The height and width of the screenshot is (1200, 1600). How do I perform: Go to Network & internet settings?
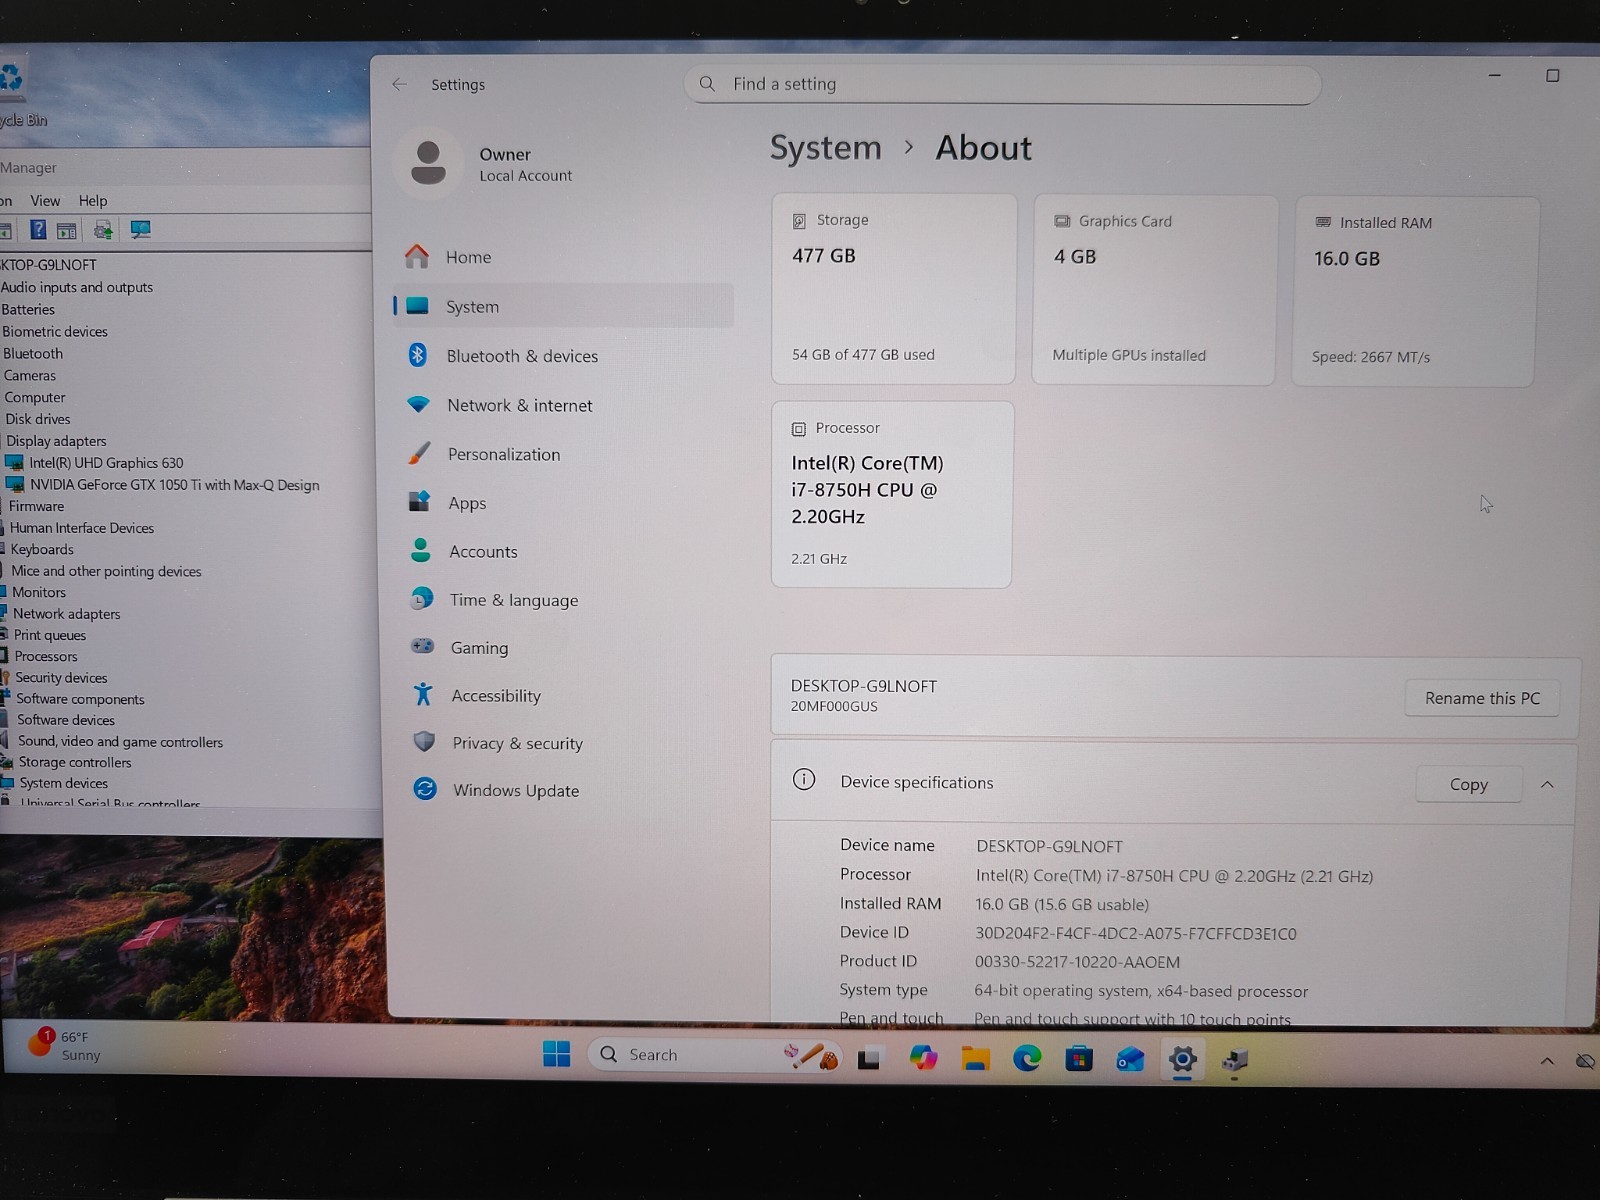coord(563,405)
